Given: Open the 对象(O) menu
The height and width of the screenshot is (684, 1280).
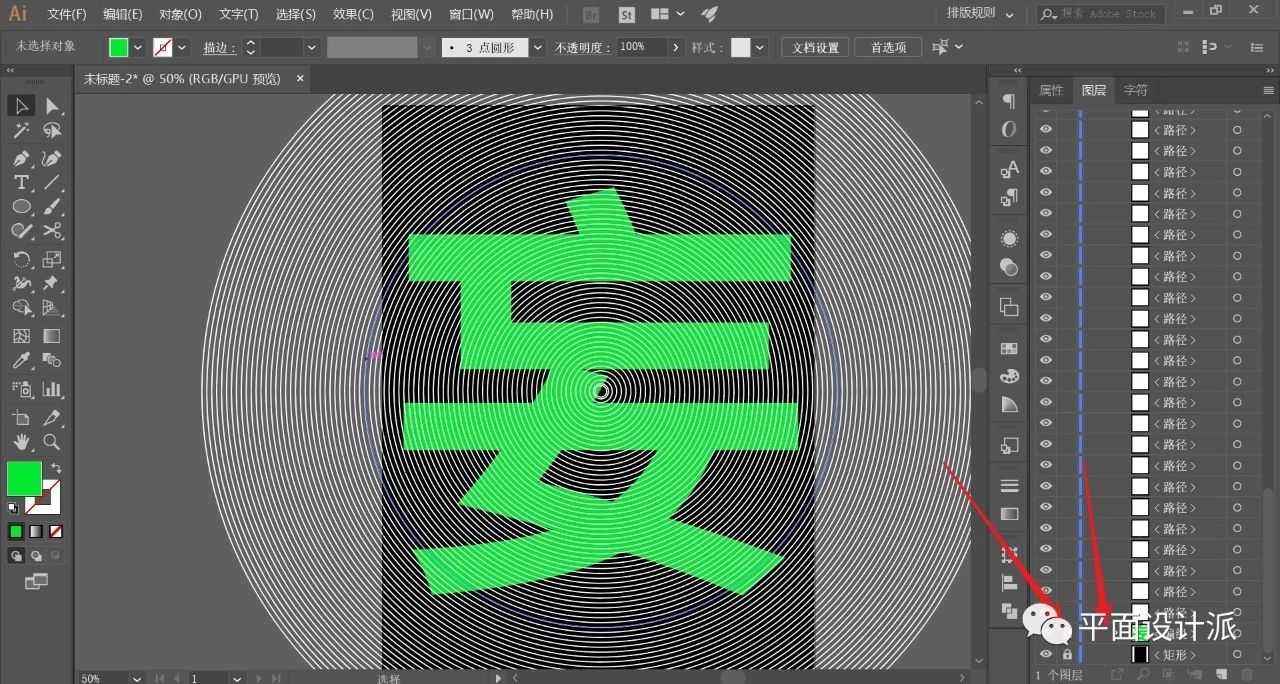Looking at the screenshot, I should (x=180, y=14).
